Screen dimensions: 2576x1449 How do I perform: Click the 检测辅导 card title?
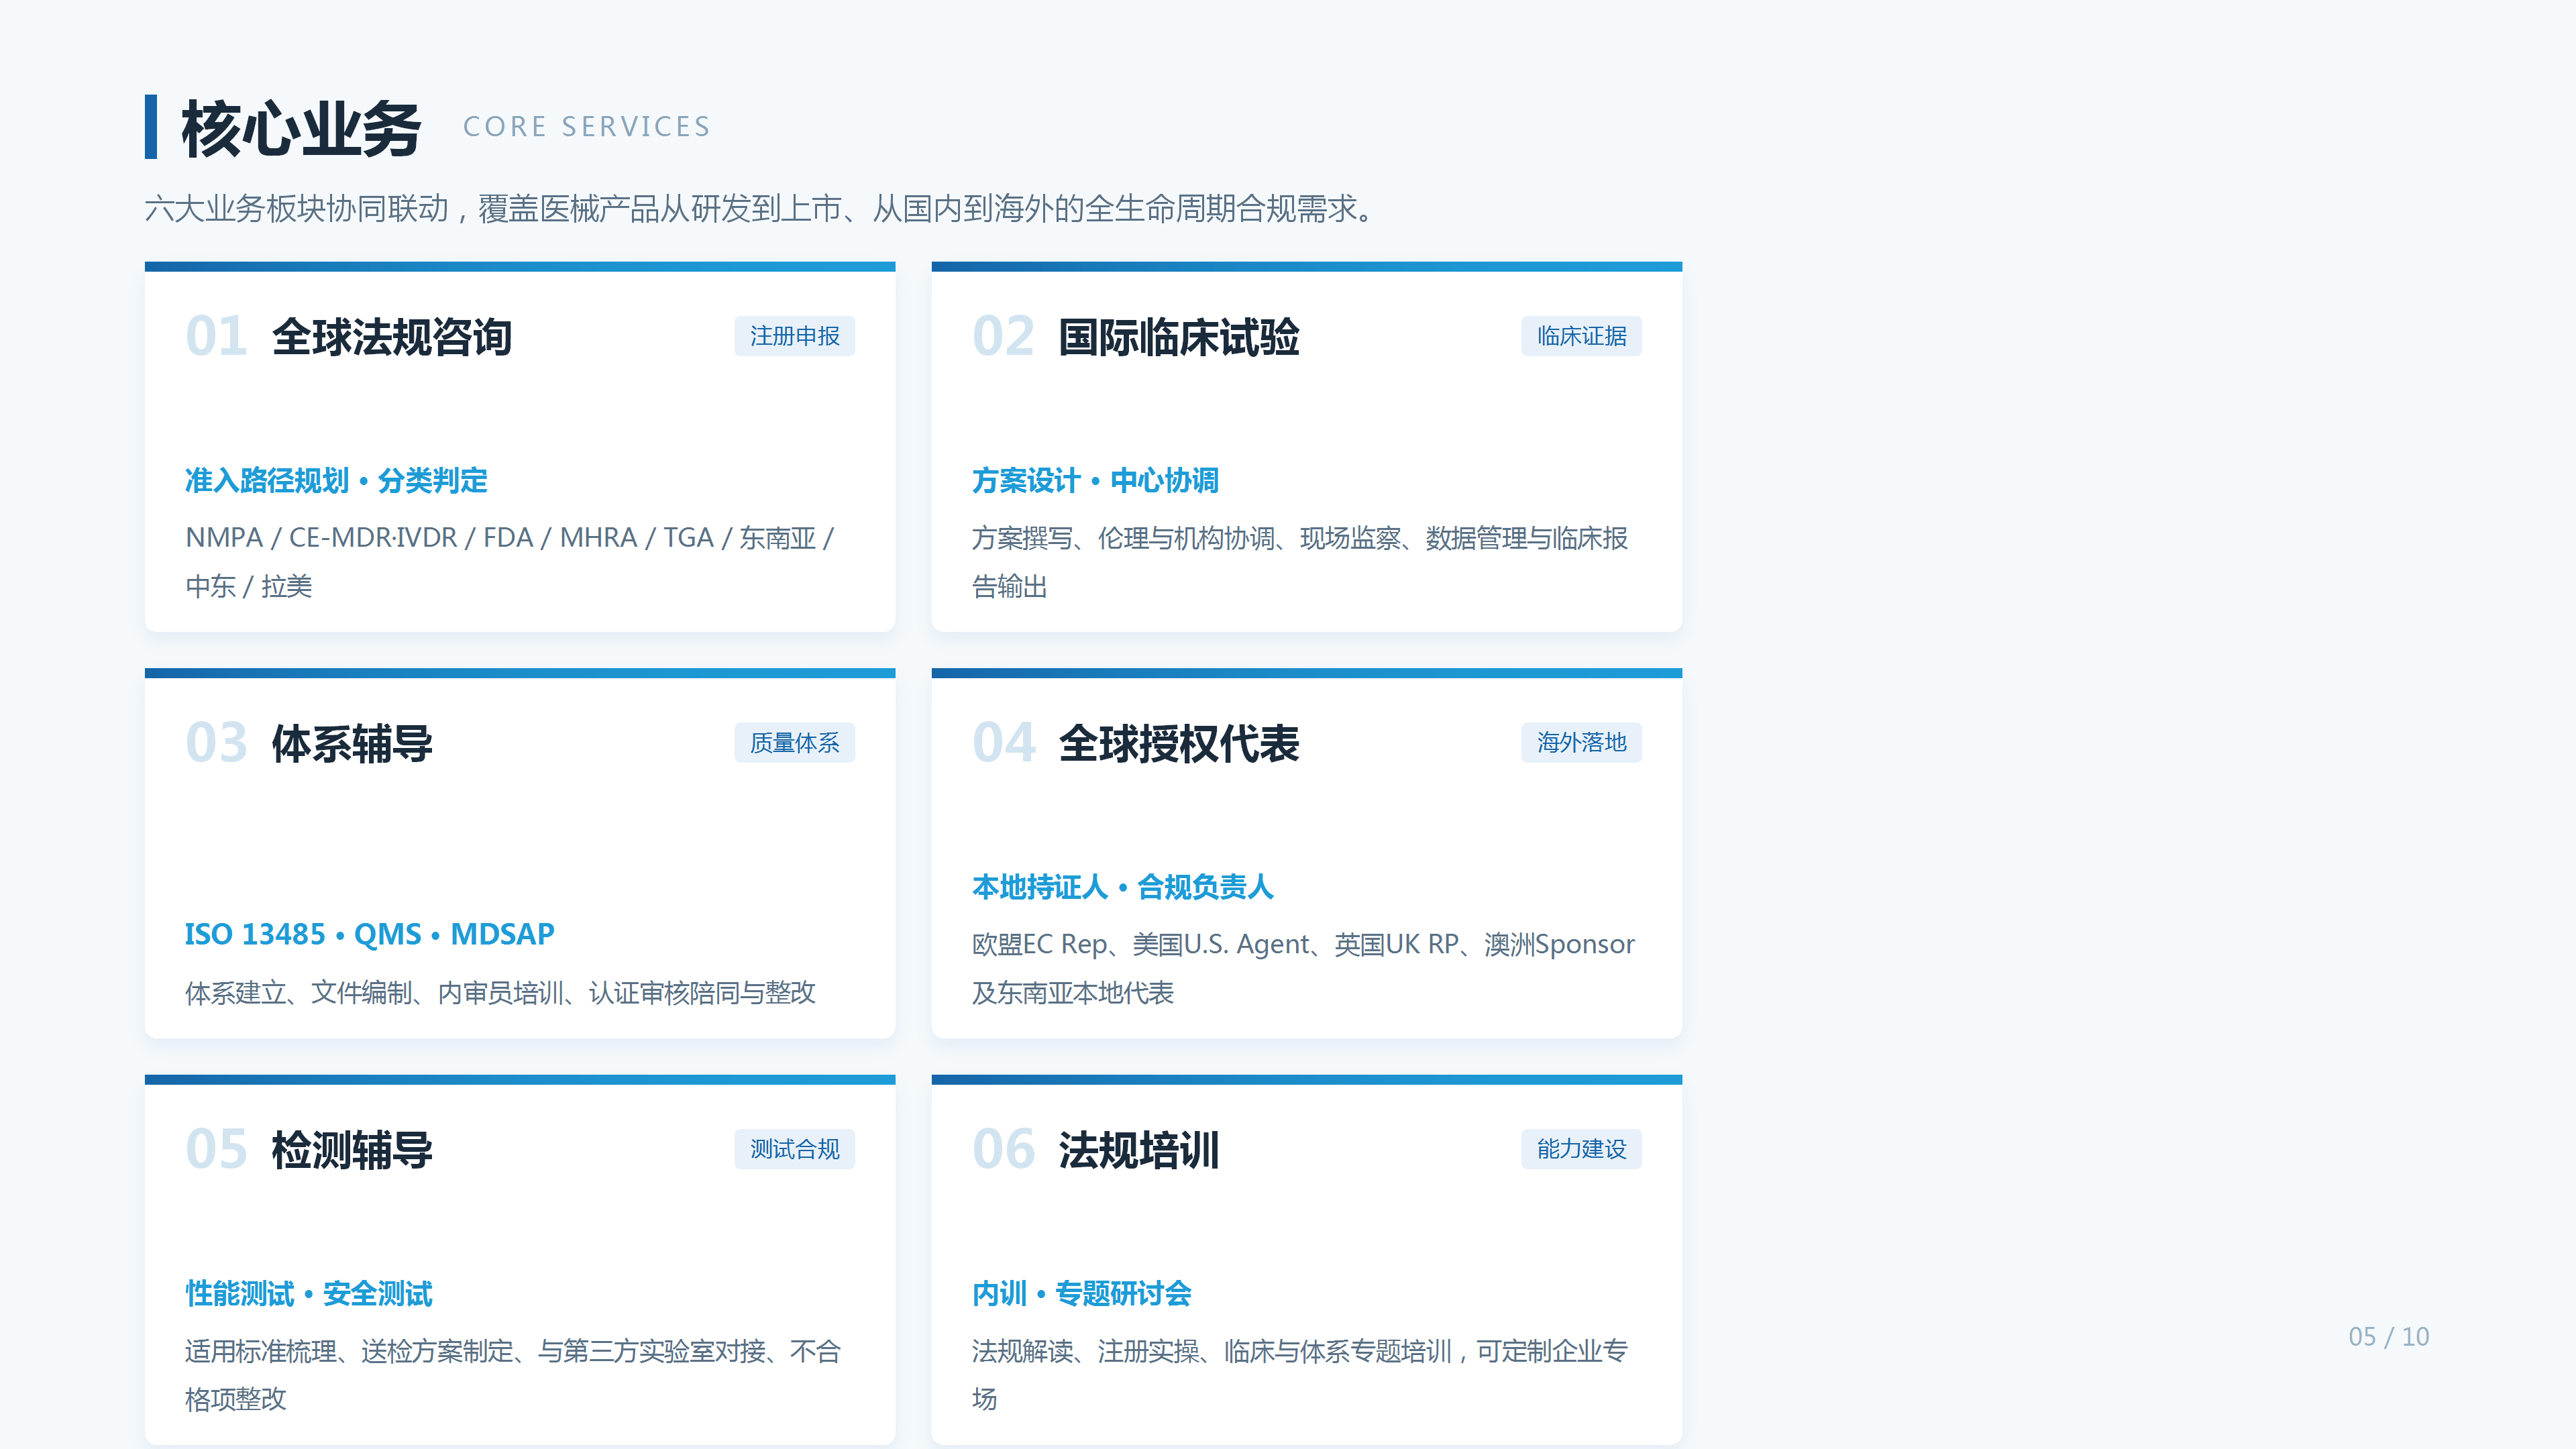(x=352, y=1149)
